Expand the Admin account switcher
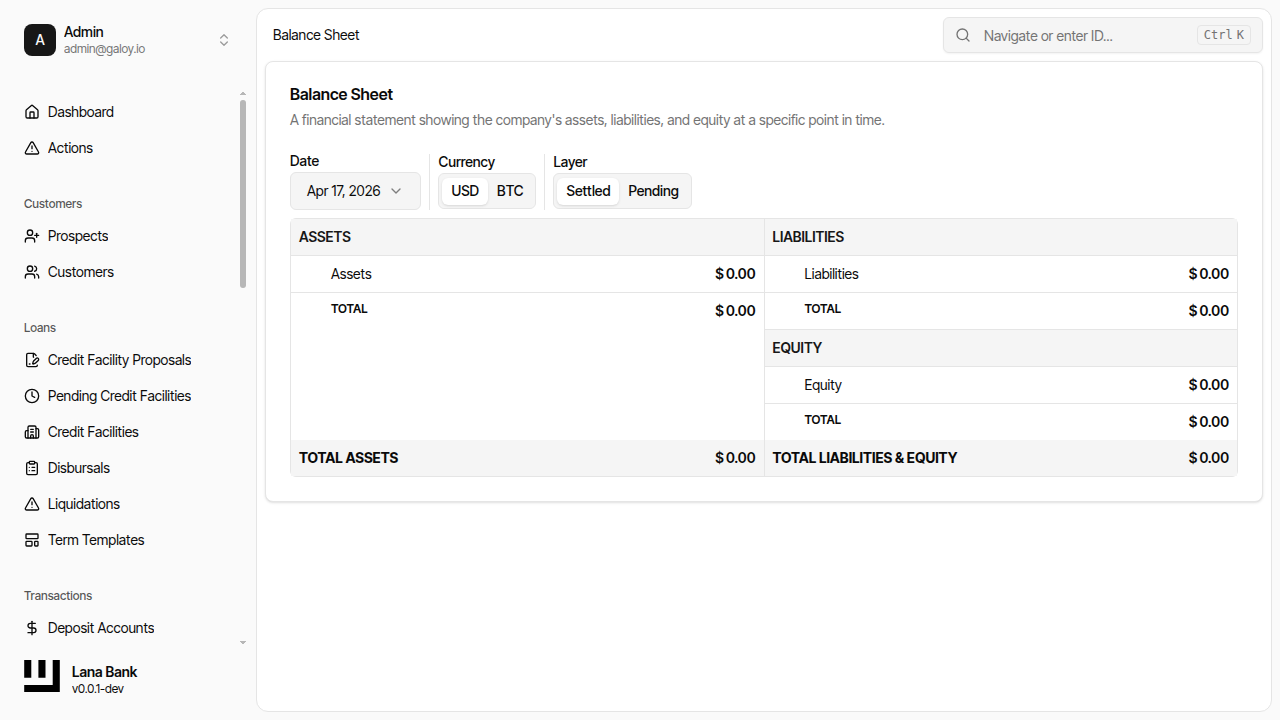This screenshot has height=720, width=1280. point(224,40)
